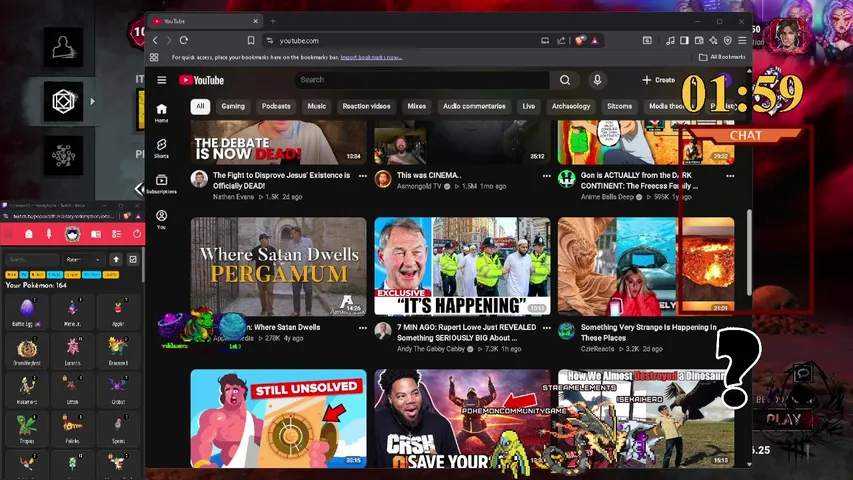The width and height of the screenshot is (853, 480).
Task: Refresh the Pokémon panel with circular arrow
Action: [137, 234]
